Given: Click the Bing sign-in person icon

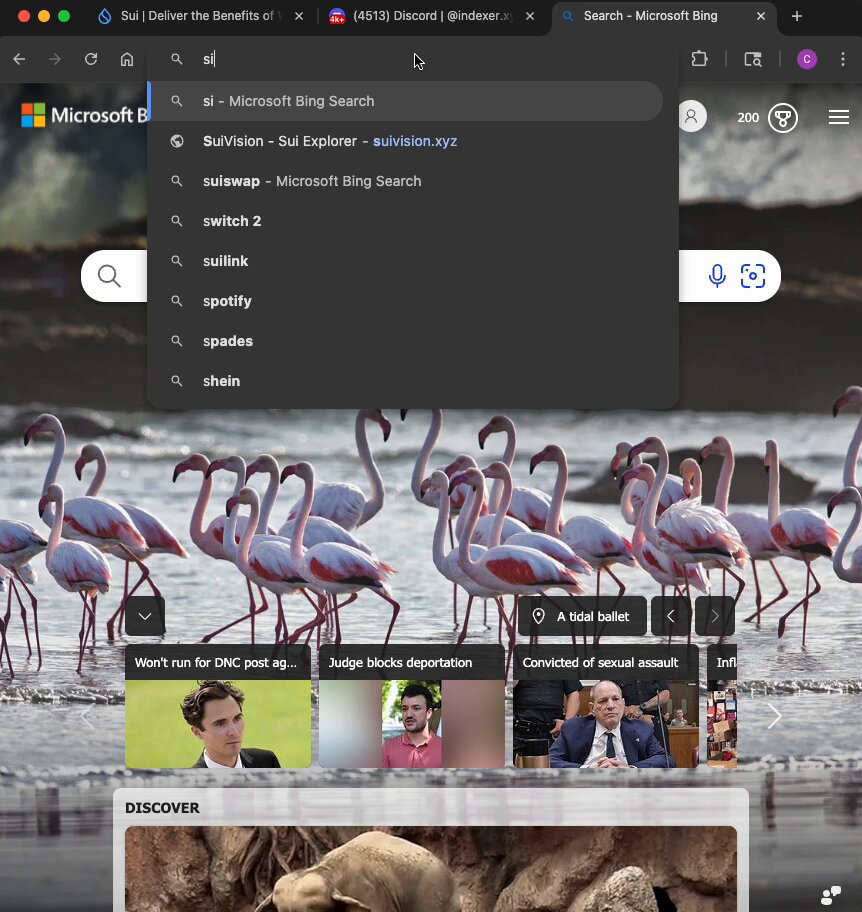Looking at the screenshot, I should click(x=692, y=117).
